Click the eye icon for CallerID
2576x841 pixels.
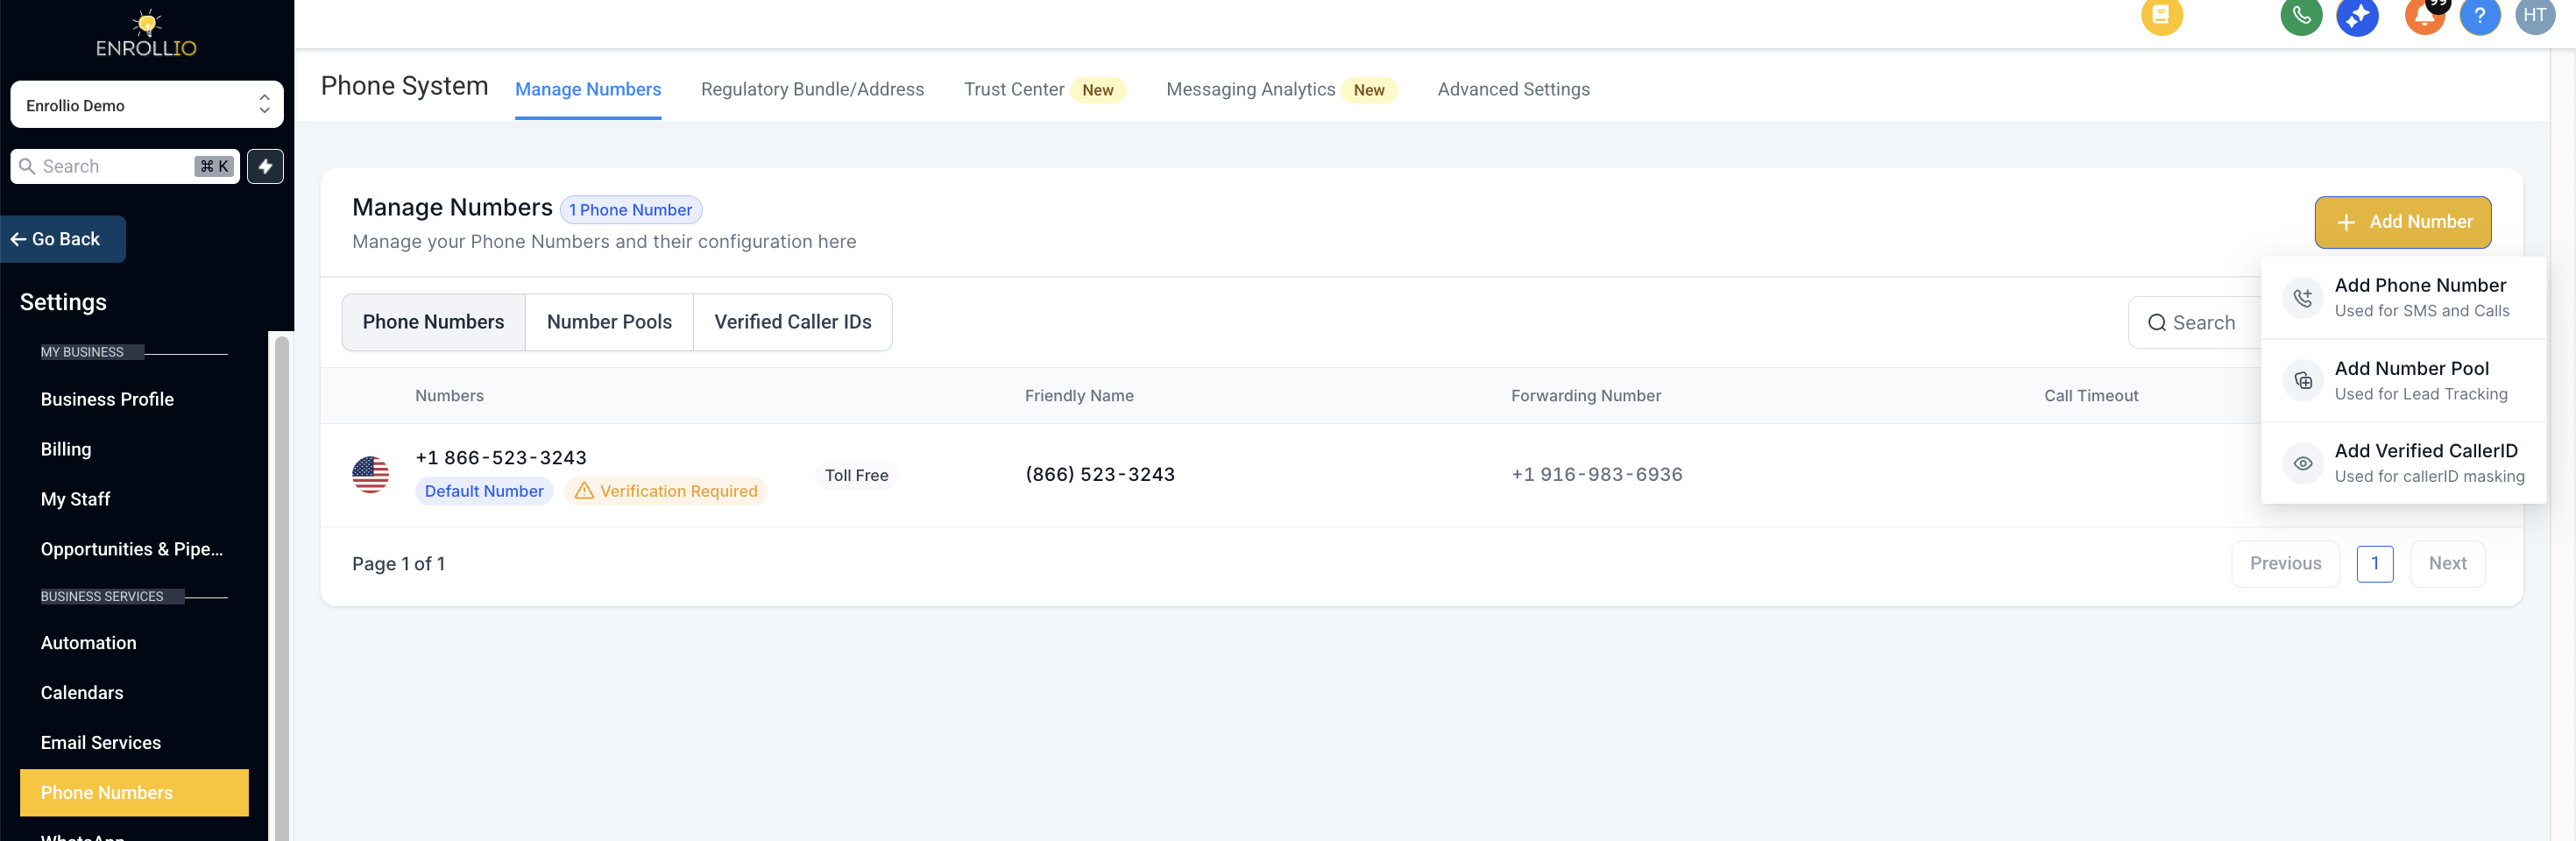[x=2302, y=463]
